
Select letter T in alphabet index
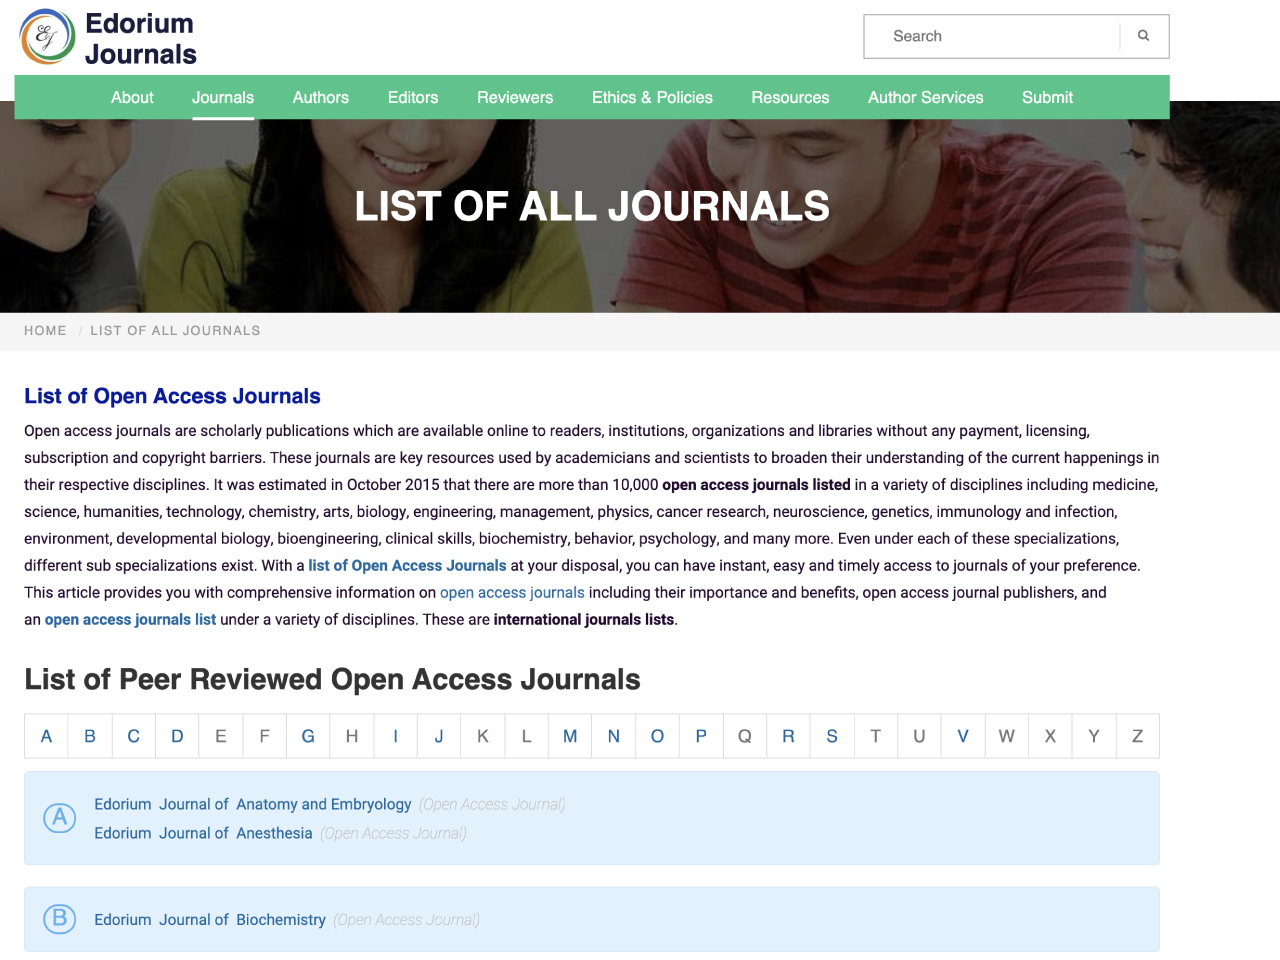(x=876, y=736)
